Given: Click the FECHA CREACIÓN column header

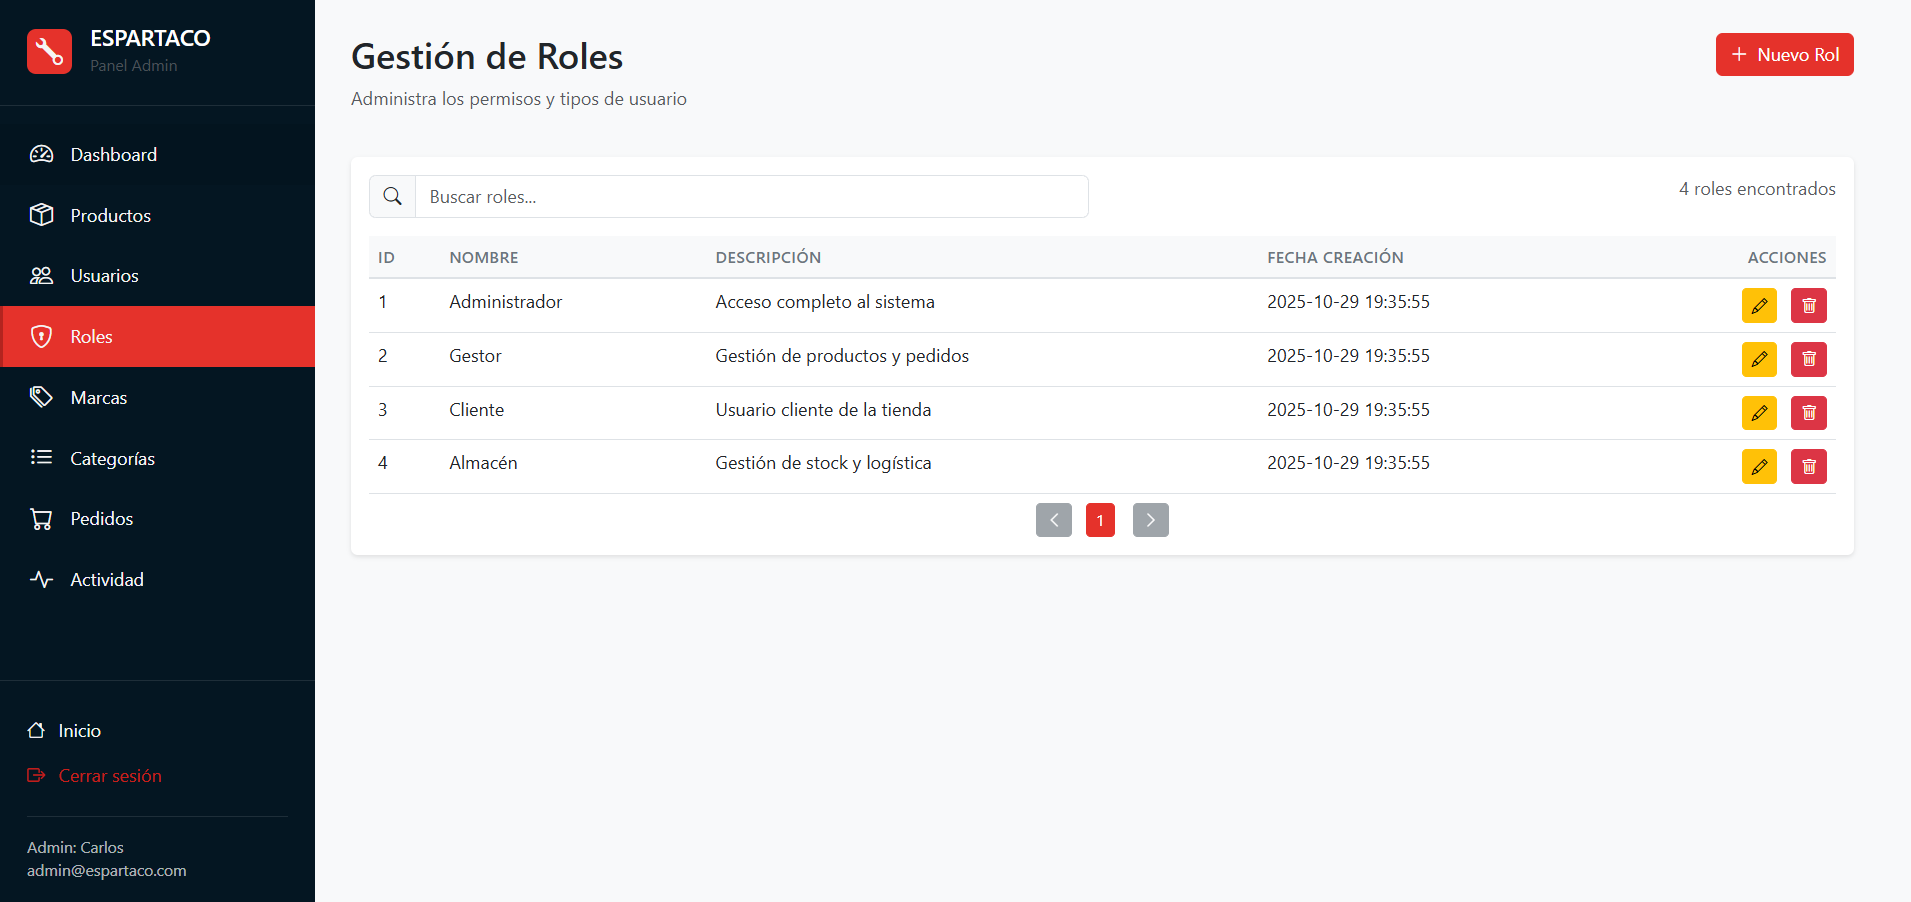Looking at the screenshot, I should [1335, 257].
